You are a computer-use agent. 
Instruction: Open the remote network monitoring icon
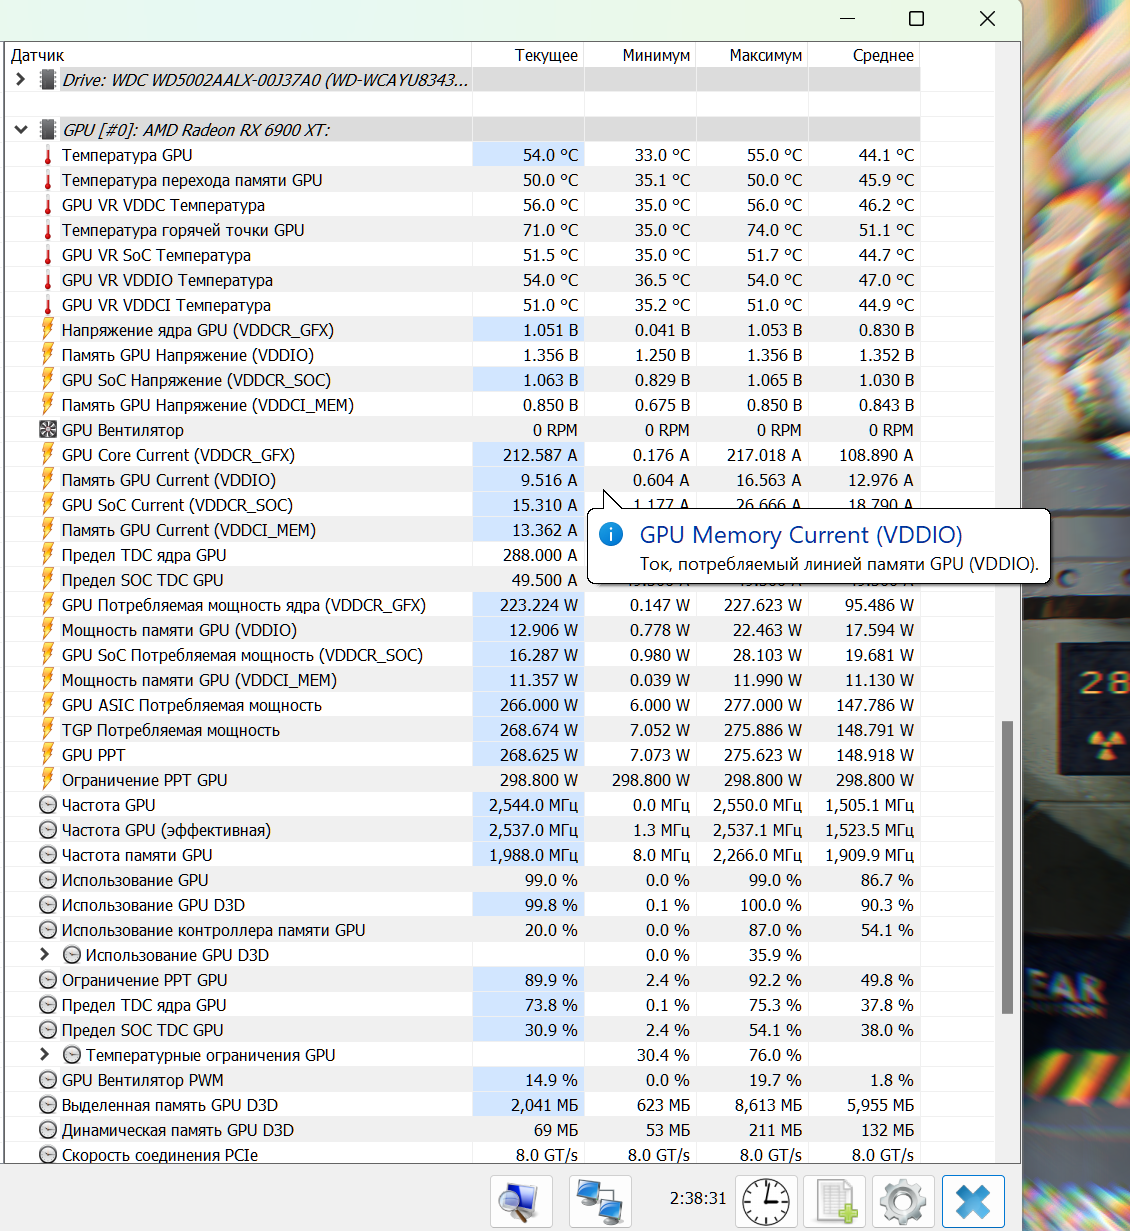click(600, 1200)
